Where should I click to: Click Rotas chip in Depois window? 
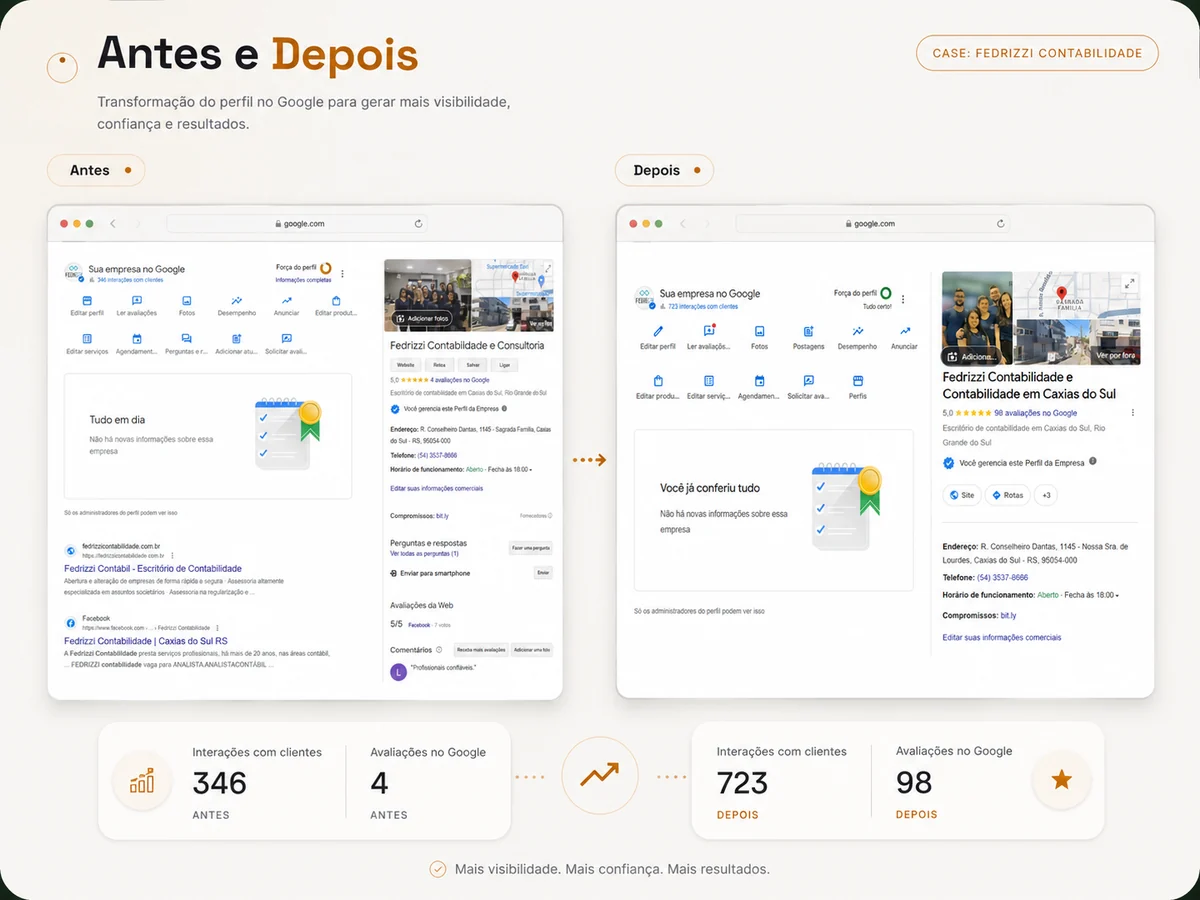(1008, 495)
